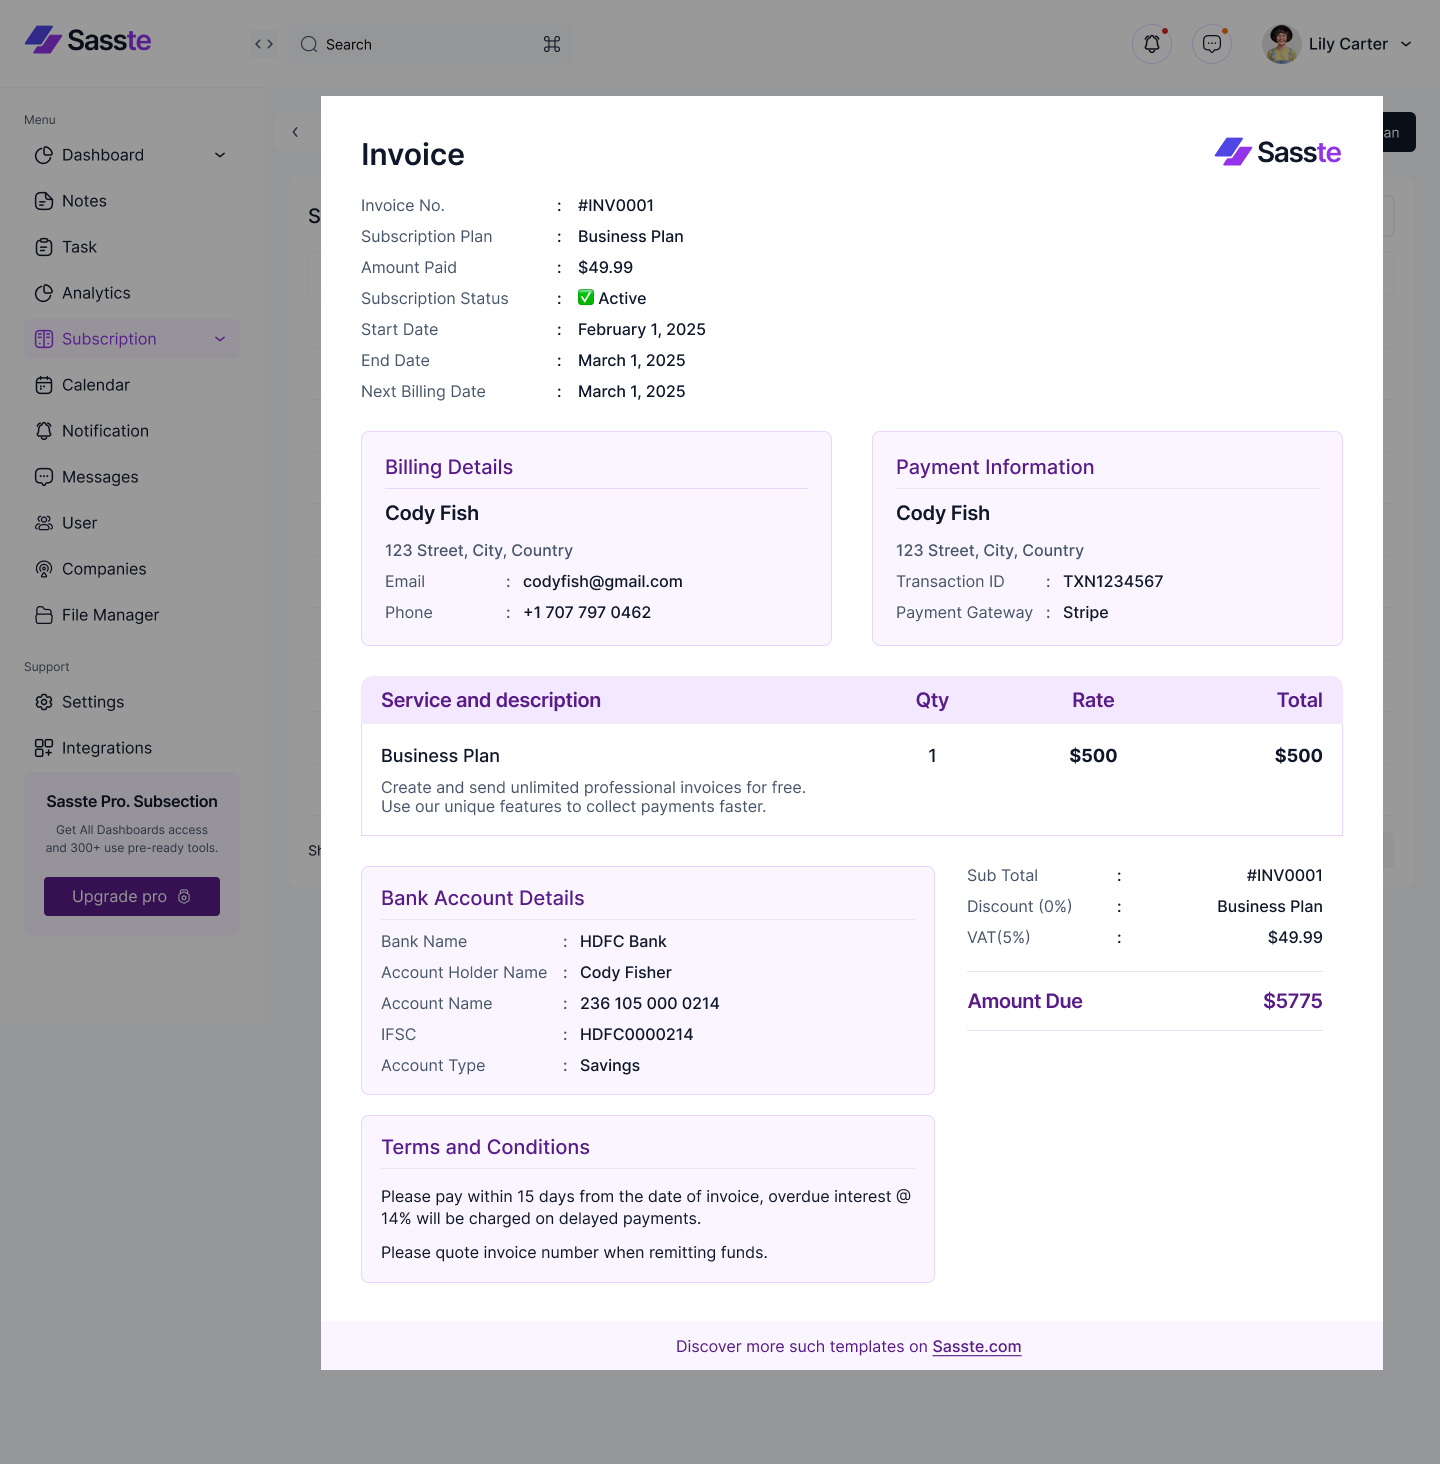Click the Notification bell icon in top bar
This screenshot has height=1464, width=1440.
[1151, 43]
